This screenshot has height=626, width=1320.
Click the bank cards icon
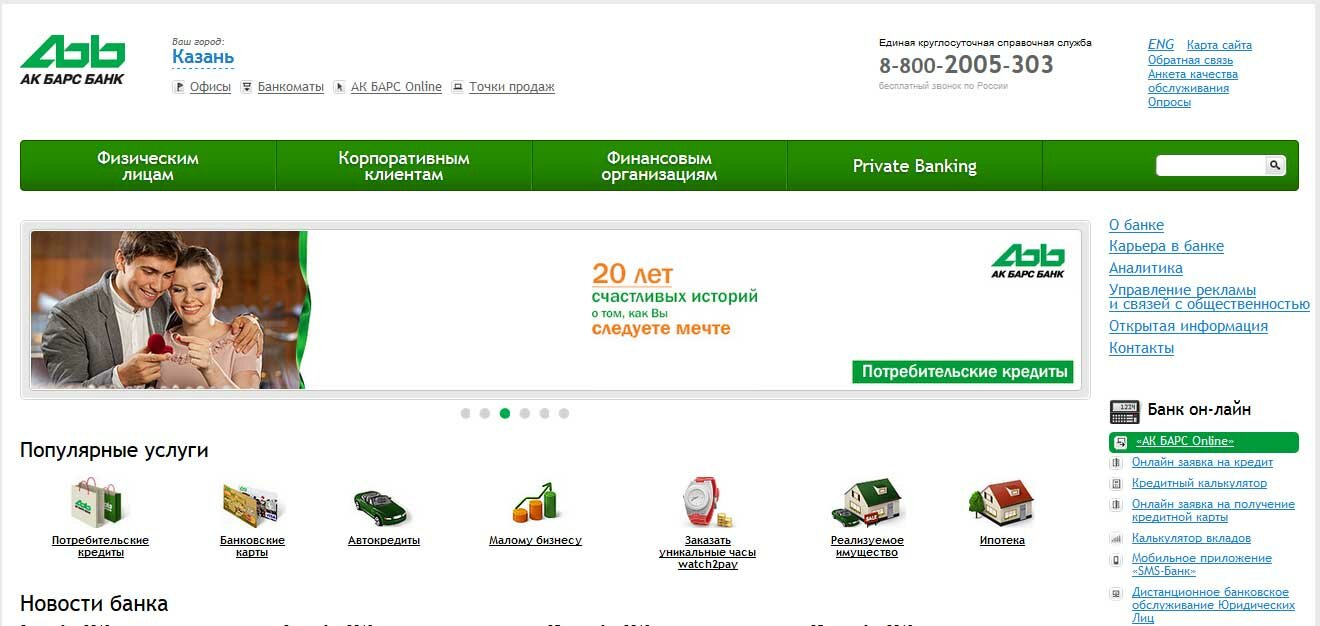[252, 506]
